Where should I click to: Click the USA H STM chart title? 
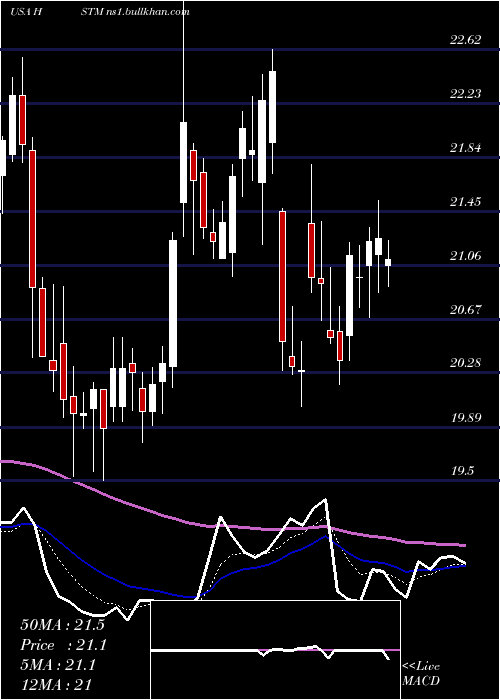click(x=100, y=11)
